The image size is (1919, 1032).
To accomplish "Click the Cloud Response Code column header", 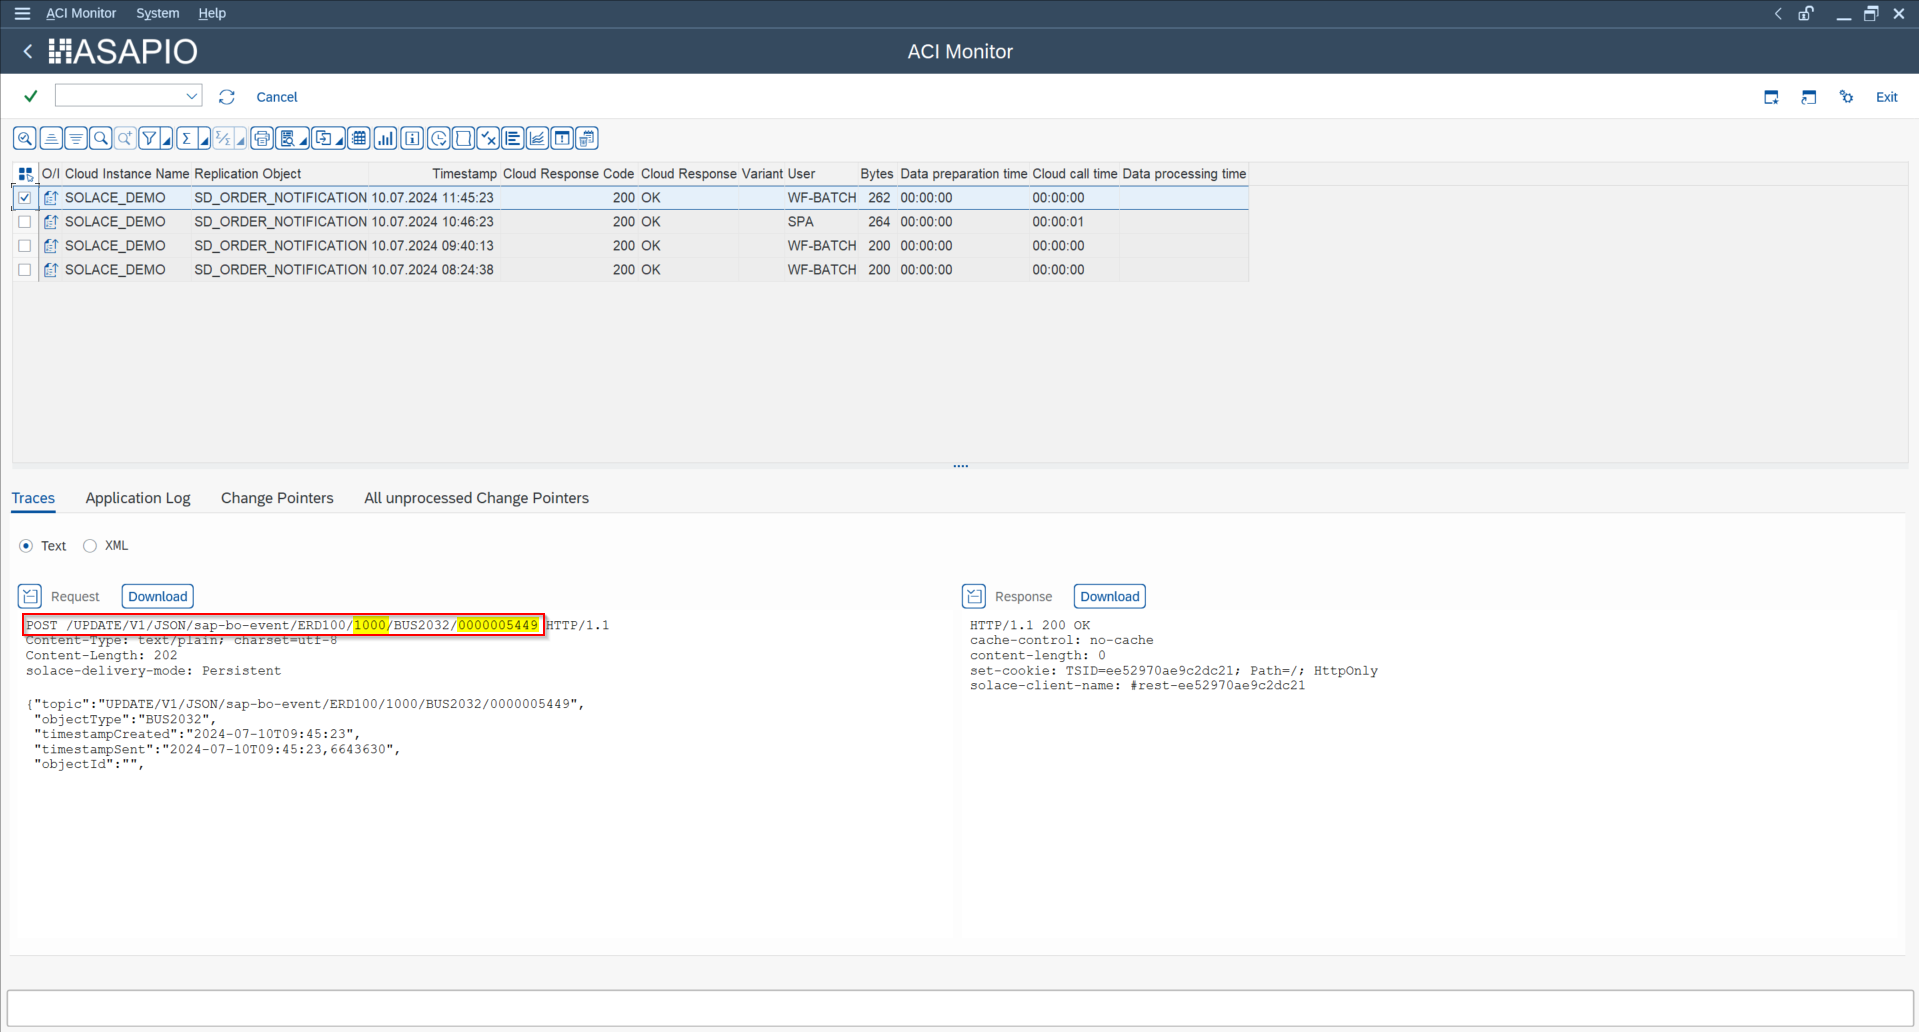I will [568, 174].
